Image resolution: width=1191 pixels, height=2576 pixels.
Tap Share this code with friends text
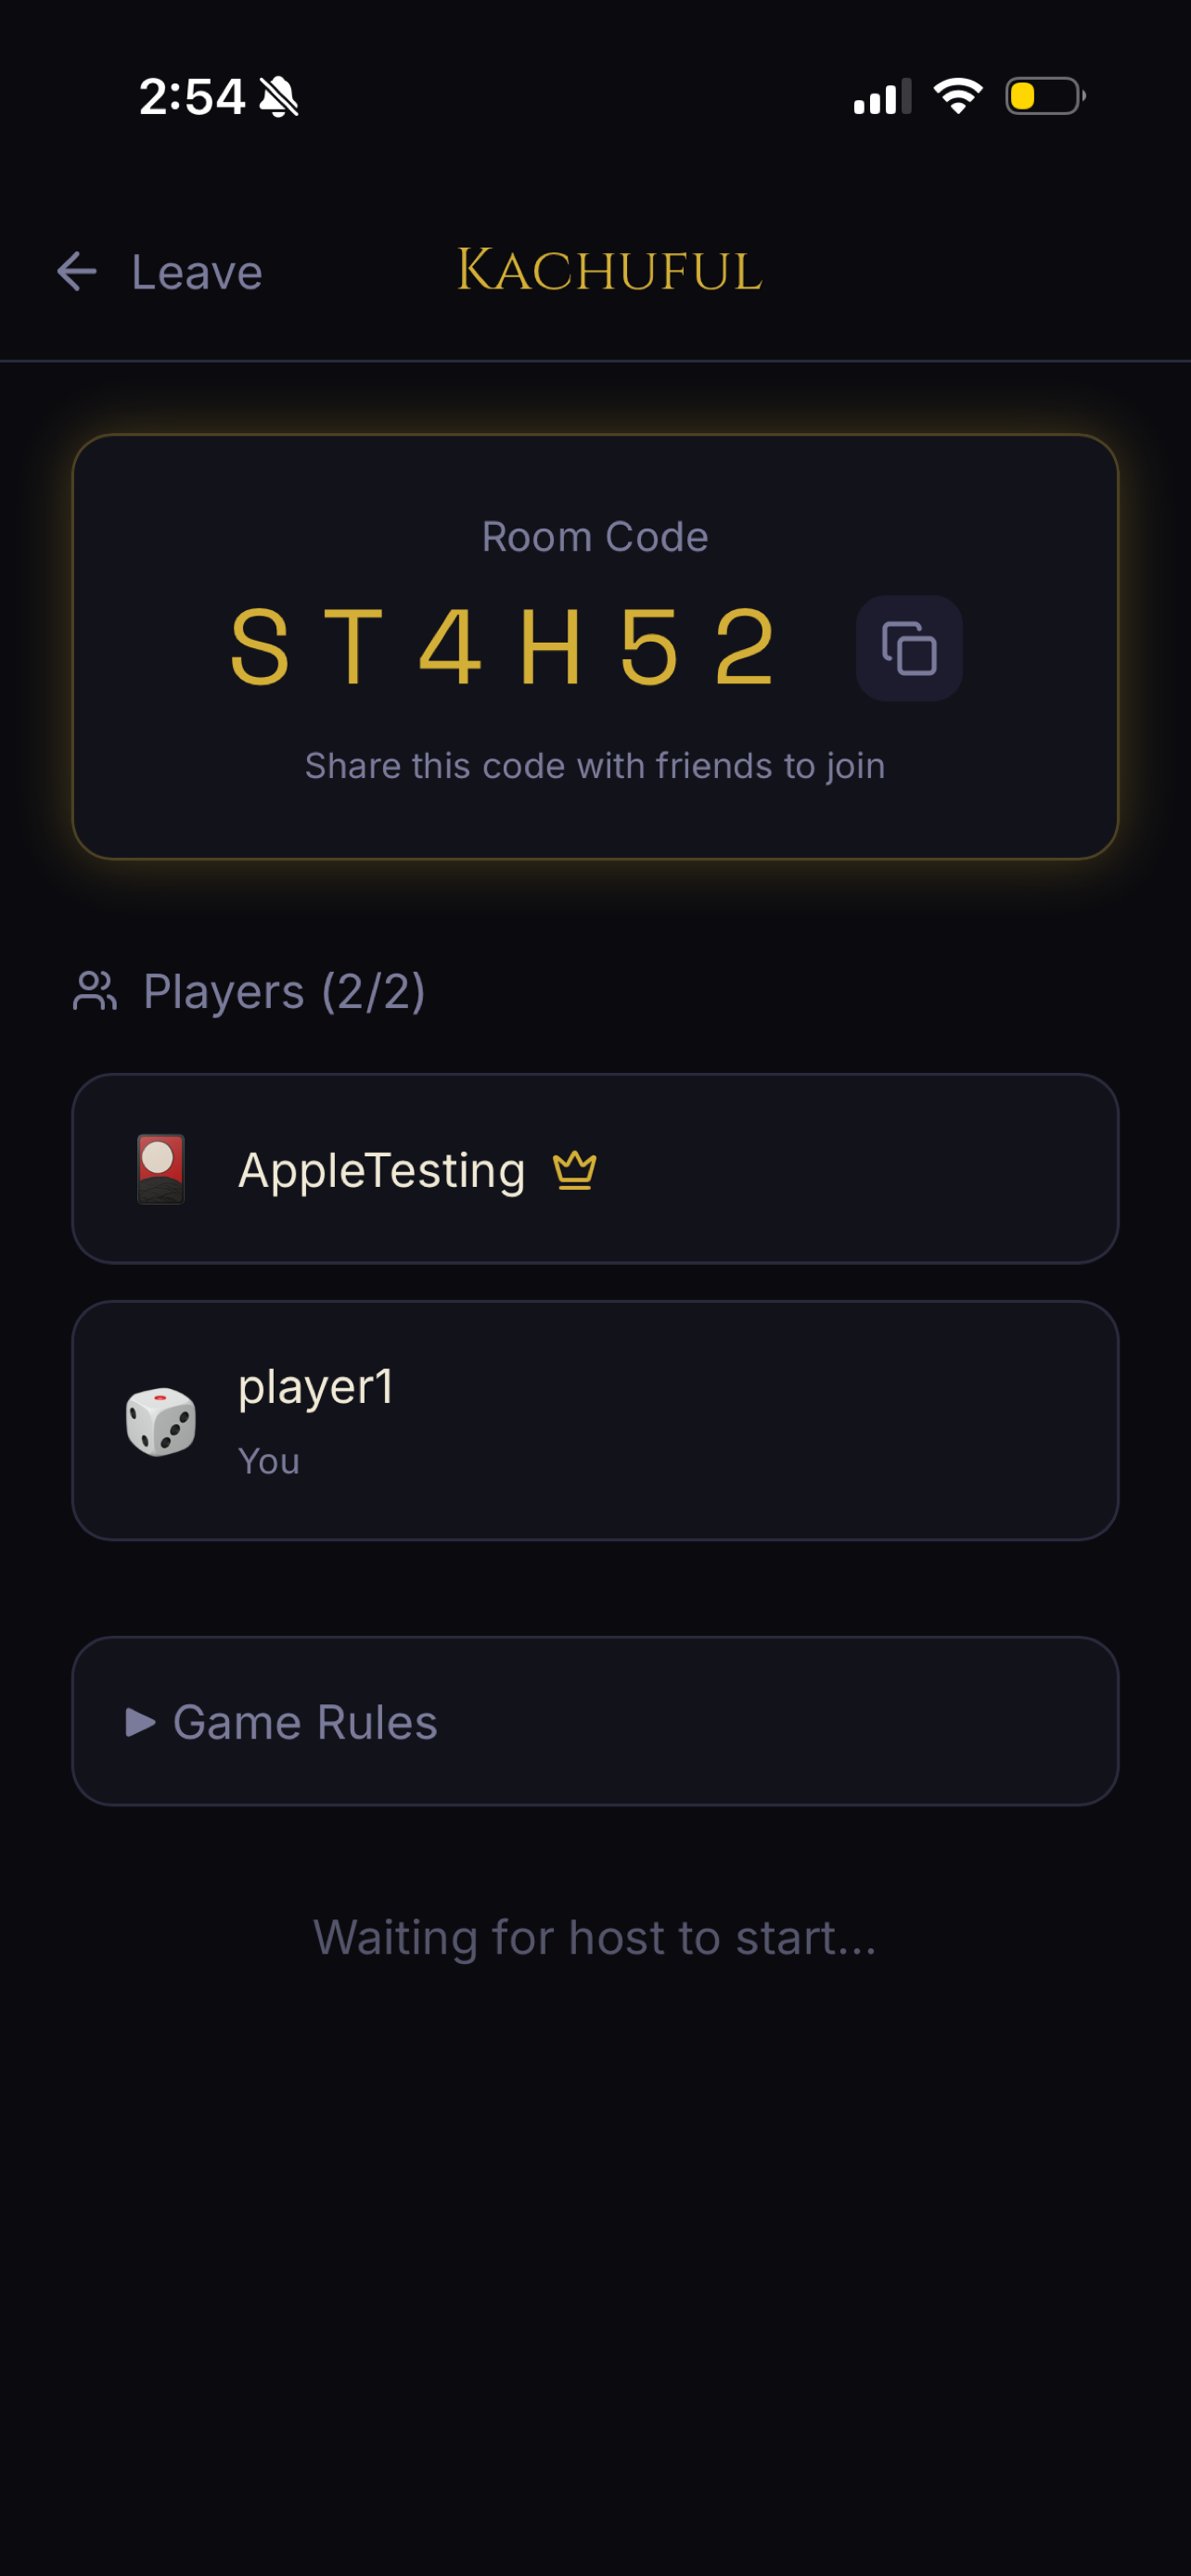(x=595, y=766)
